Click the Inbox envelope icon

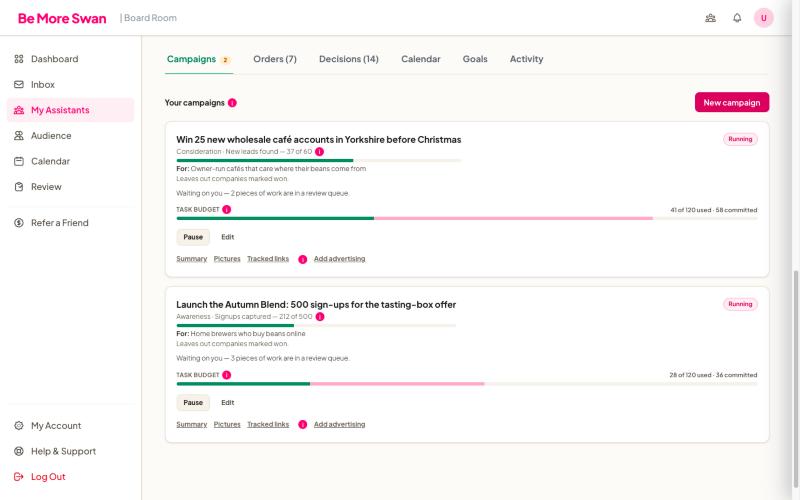19,84
